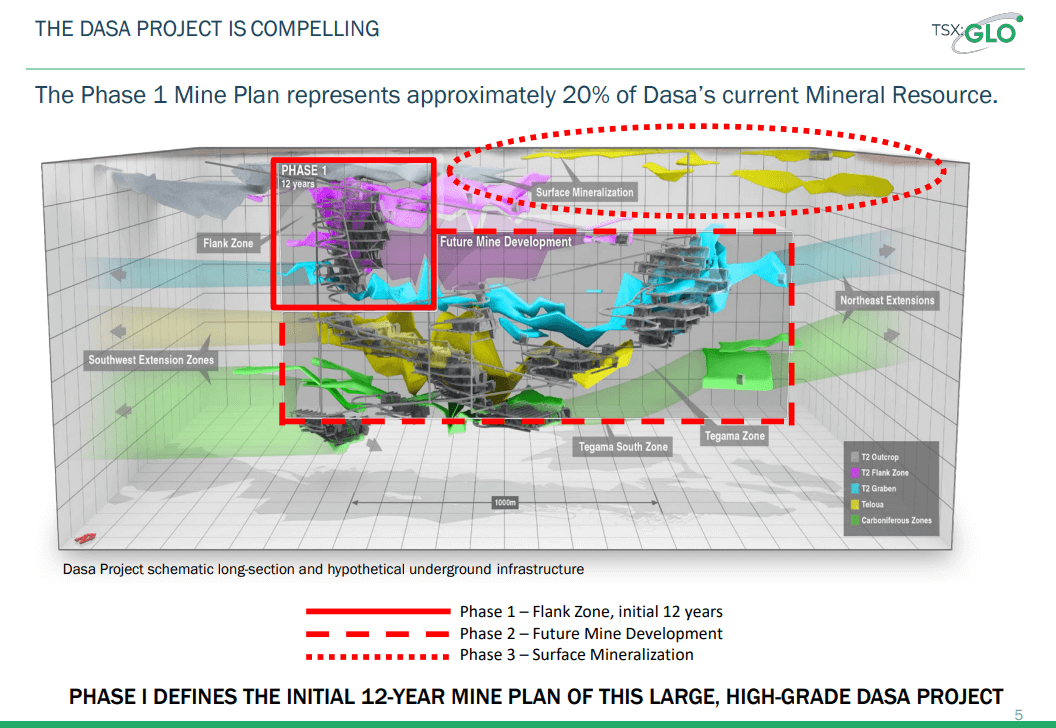
Task: Click the 'PHASE 1' box heading
Action: pos(304,170)
